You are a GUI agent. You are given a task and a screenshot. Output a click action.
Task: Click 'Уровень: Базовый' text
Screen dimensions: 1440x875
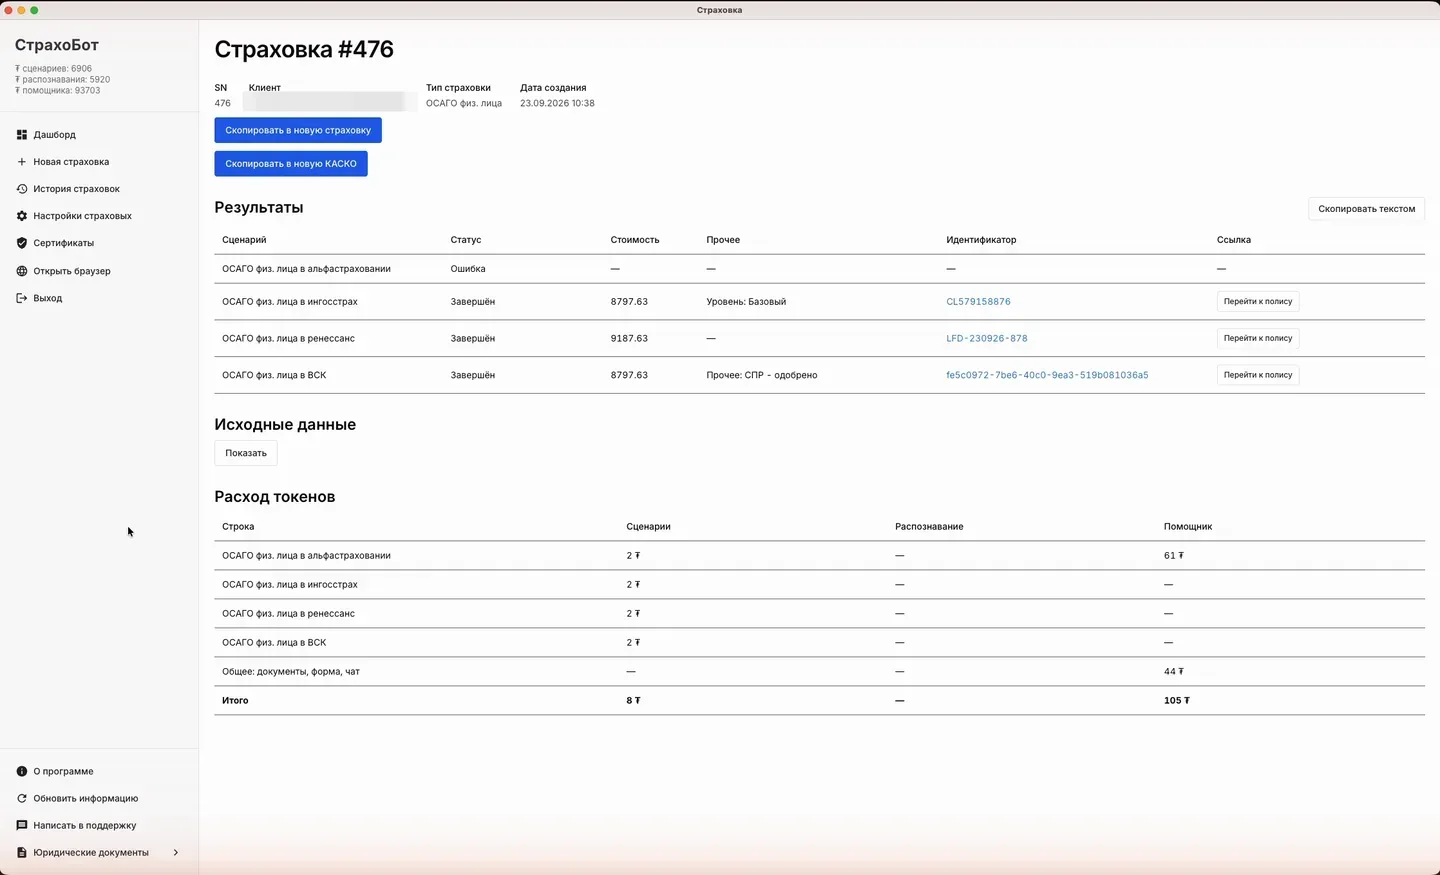(x=746, y=302)
